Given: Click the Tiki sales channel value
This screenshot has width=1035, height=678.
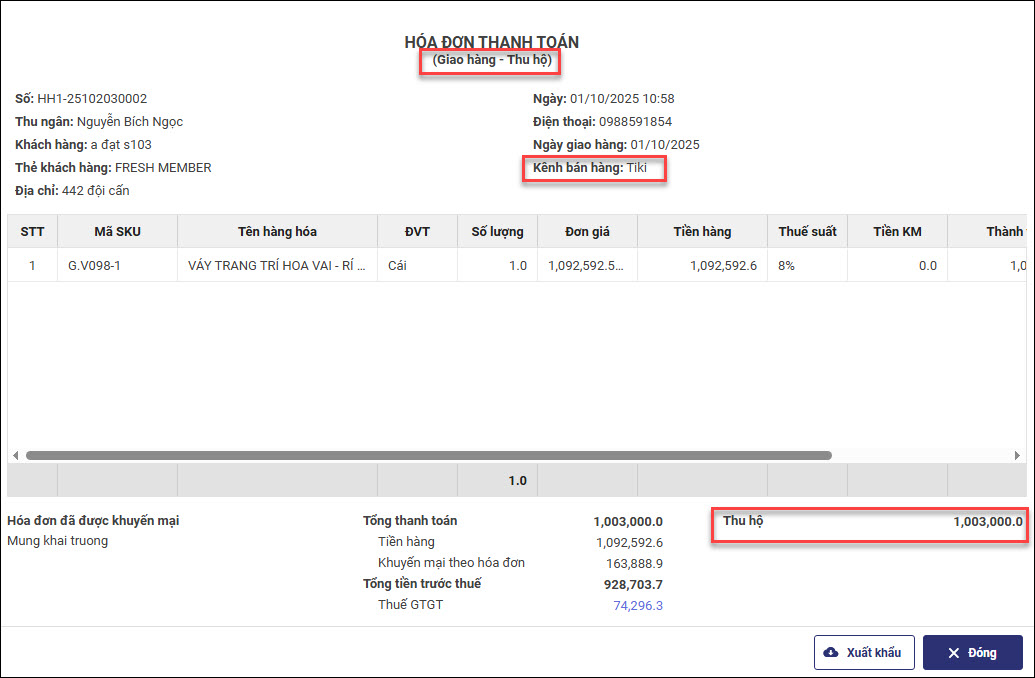Looking at the screenshot, I should pos(637,168).
